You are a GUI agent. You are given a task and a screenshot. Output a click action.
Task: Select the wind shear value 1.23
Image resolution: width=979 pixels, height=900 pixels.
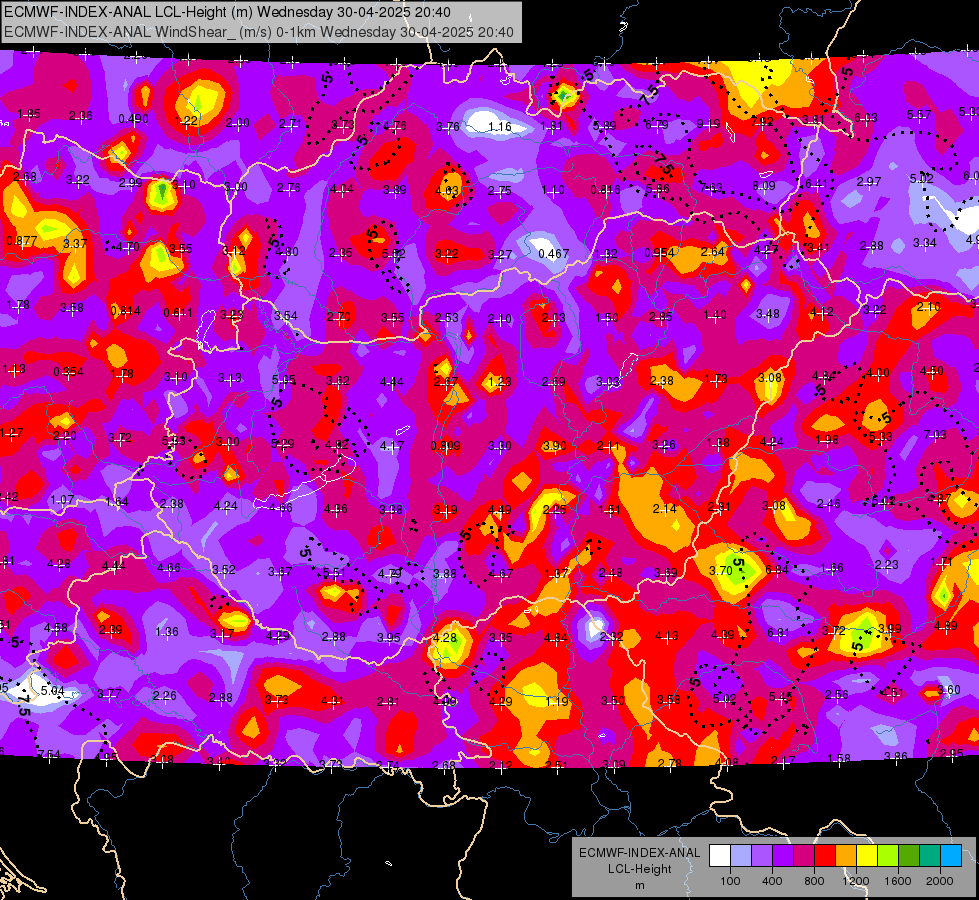click(499, 382)
